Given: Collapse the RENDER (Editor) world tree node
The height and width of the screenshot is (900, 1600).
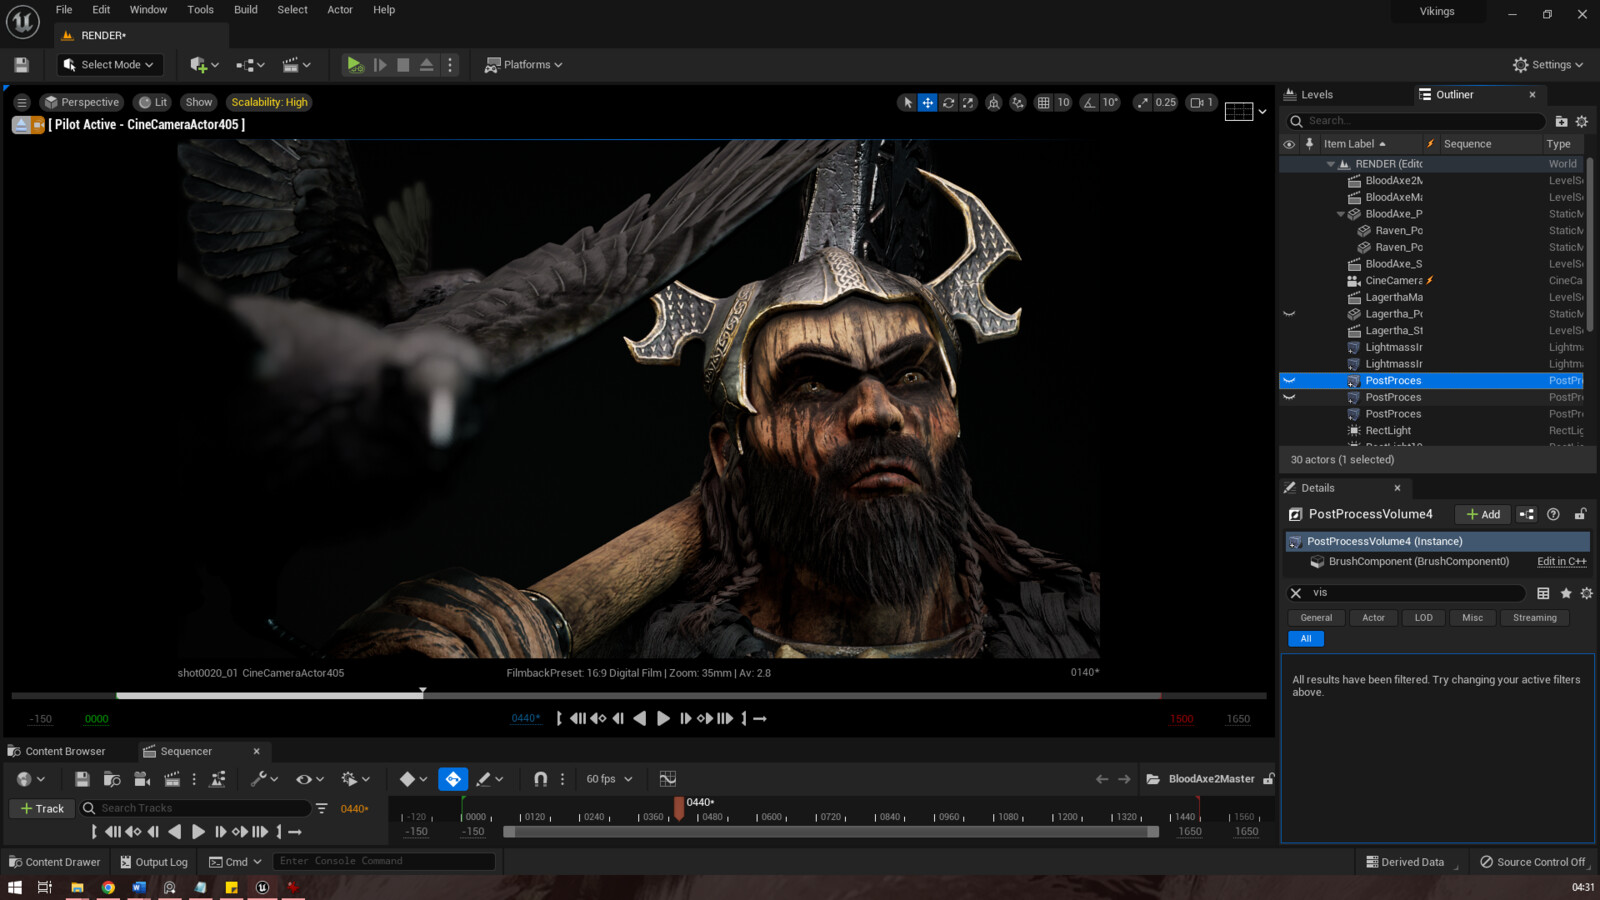Looking at the screenshot, I should tap(1330, 164).
